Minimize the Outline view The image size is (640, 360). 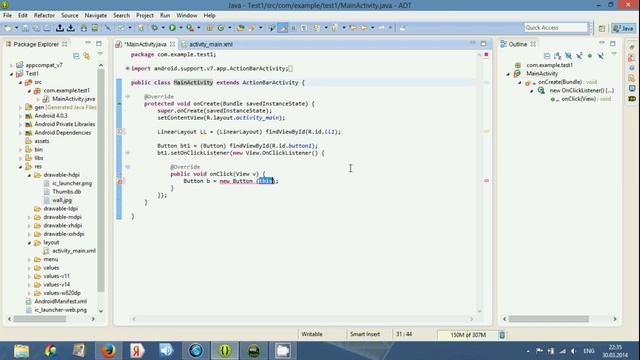pyautogui.click(x=602, y=43)
